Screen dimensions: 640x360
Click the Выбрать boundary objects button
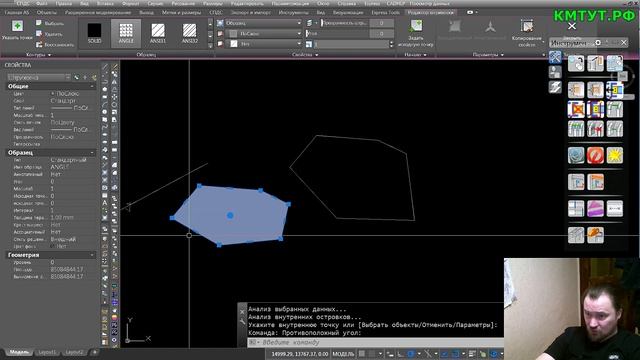pyautogui.click(x=50, y=23)
